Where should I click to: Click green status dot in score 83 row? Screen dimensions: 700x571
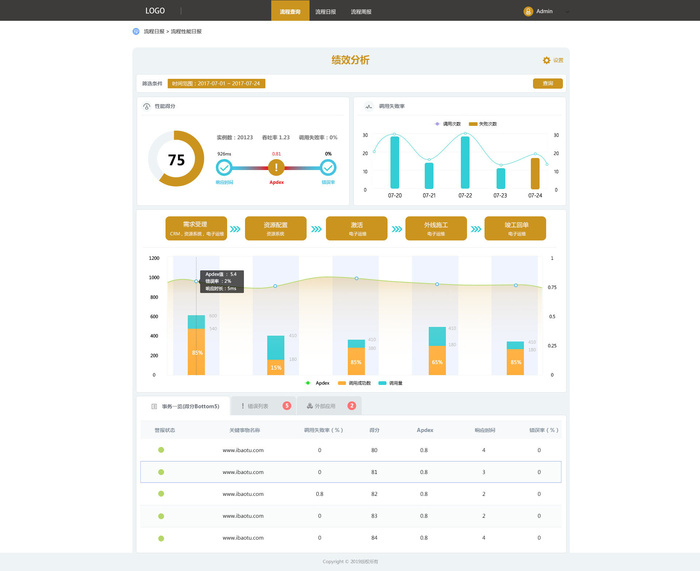click(x=161, y=516)
